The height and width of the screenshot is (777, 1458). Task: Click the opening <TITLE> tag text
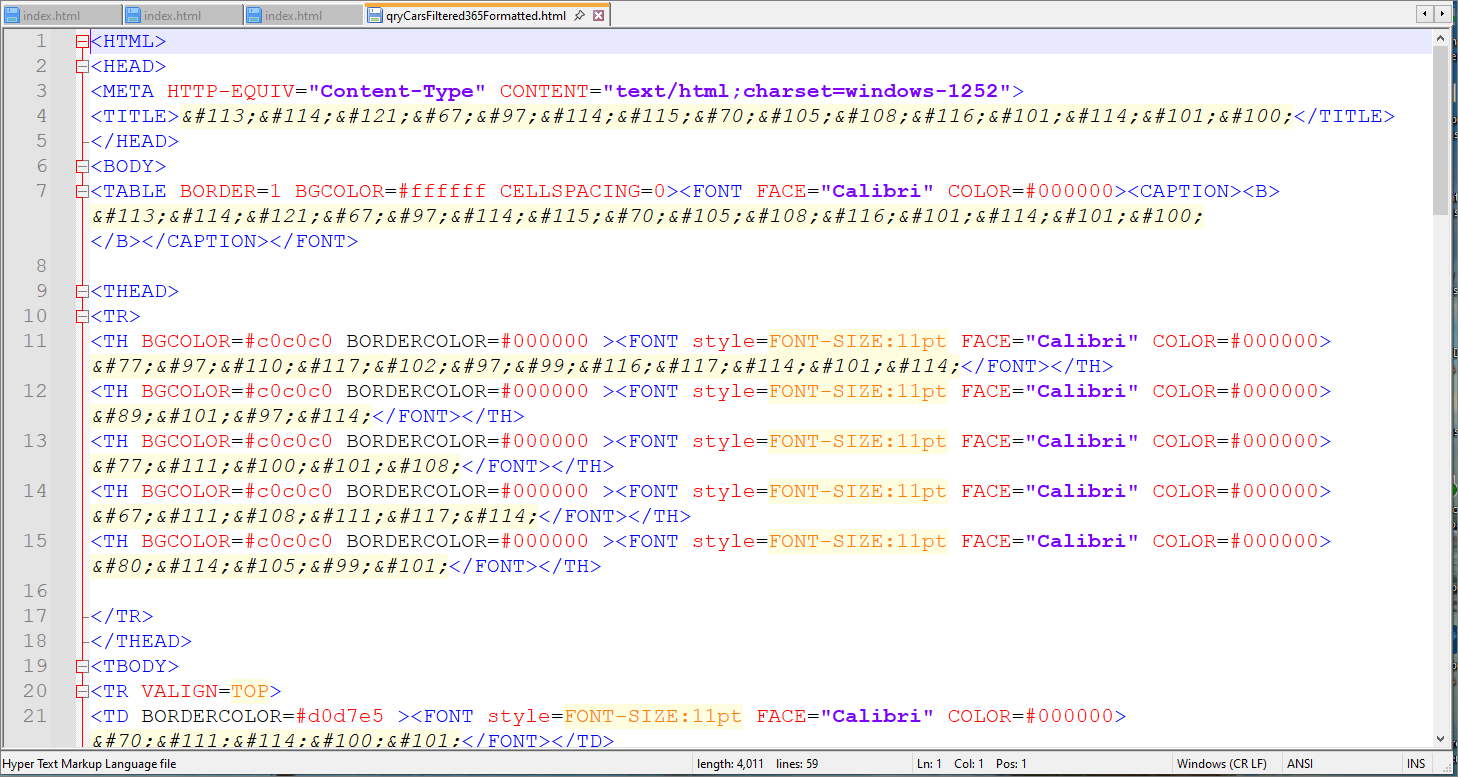click(x=135, y=116)
